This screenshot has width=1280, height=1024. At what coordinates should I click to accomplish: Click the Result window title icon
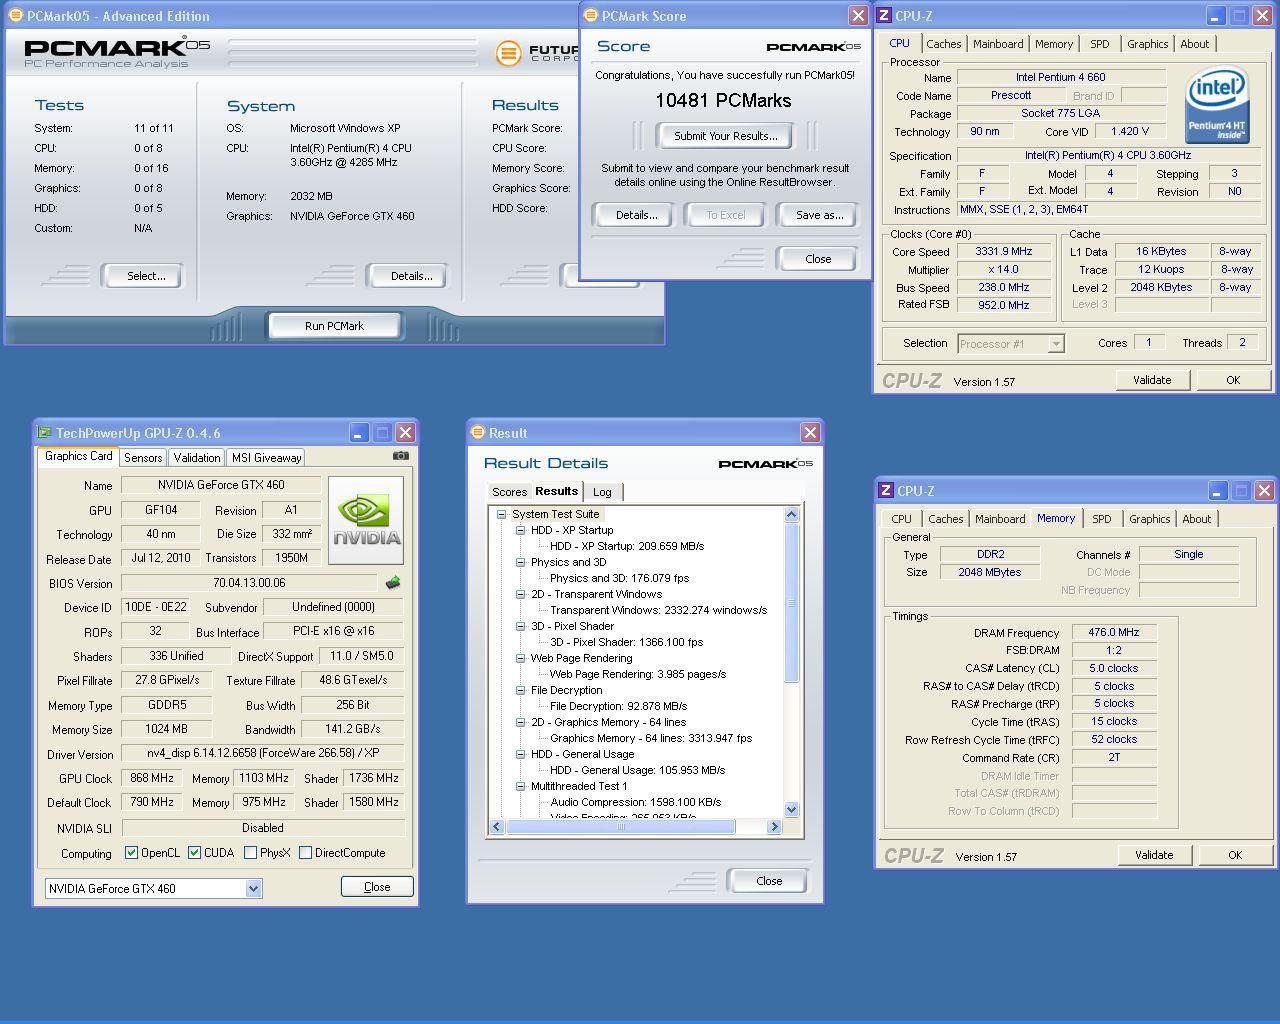pyautogui.click(x=478, y=432)
